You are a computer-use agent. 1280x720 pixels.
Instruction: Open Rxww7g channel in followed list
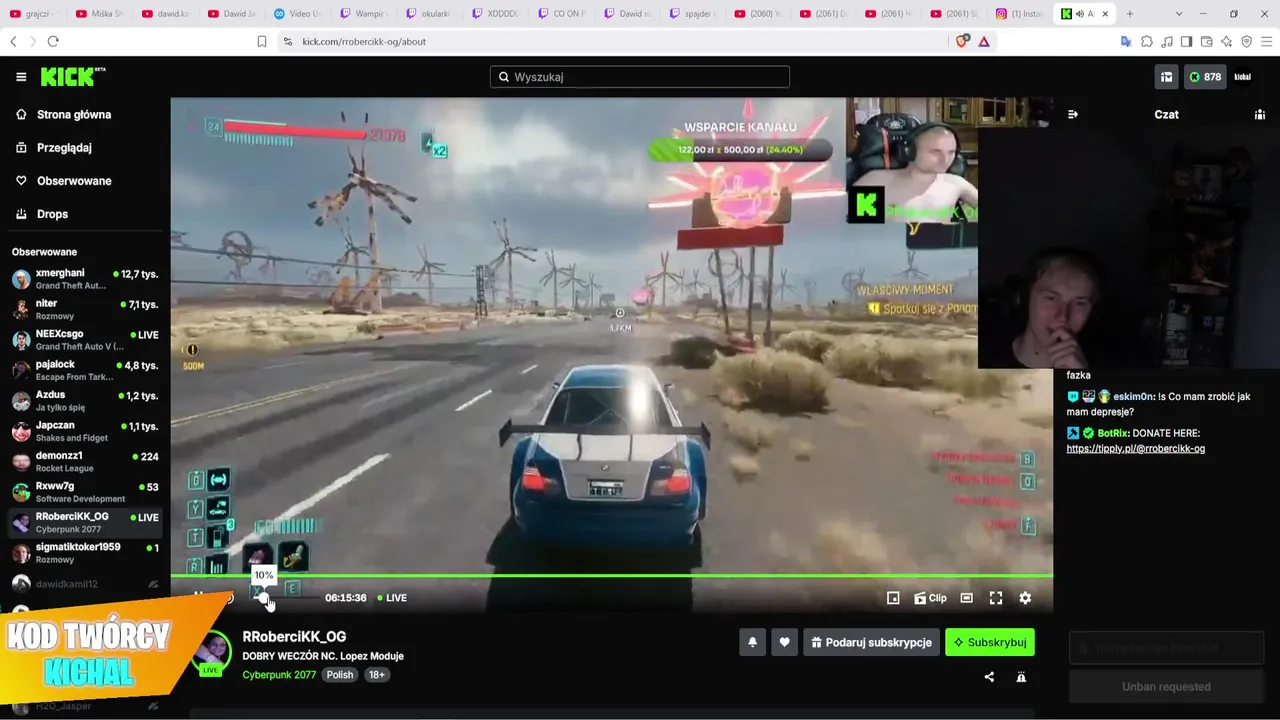click(85, 492)
